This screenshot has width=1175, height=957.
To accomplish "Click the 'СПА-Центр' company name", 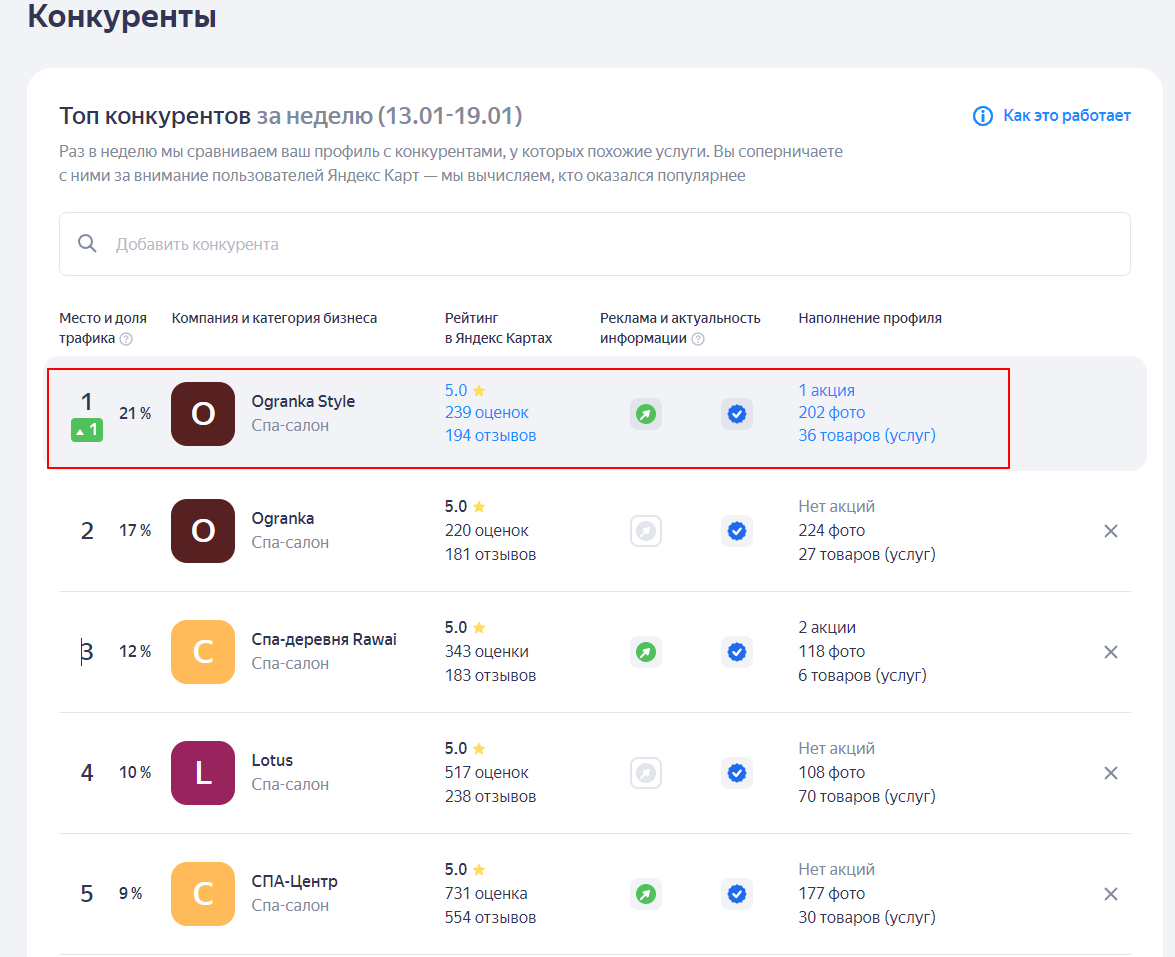I will coord(294,881).
